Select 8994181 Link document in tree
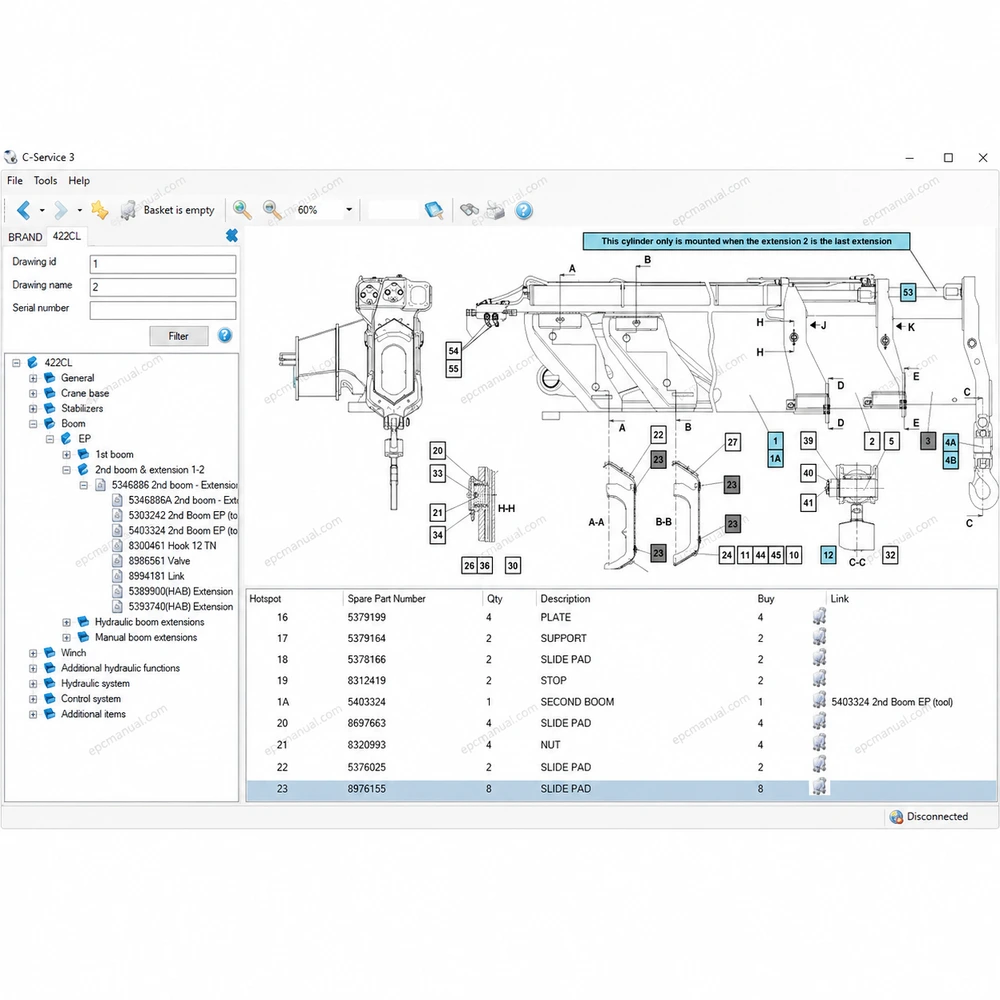This screenshot has width=1000, height=1000. pos(156,577)
